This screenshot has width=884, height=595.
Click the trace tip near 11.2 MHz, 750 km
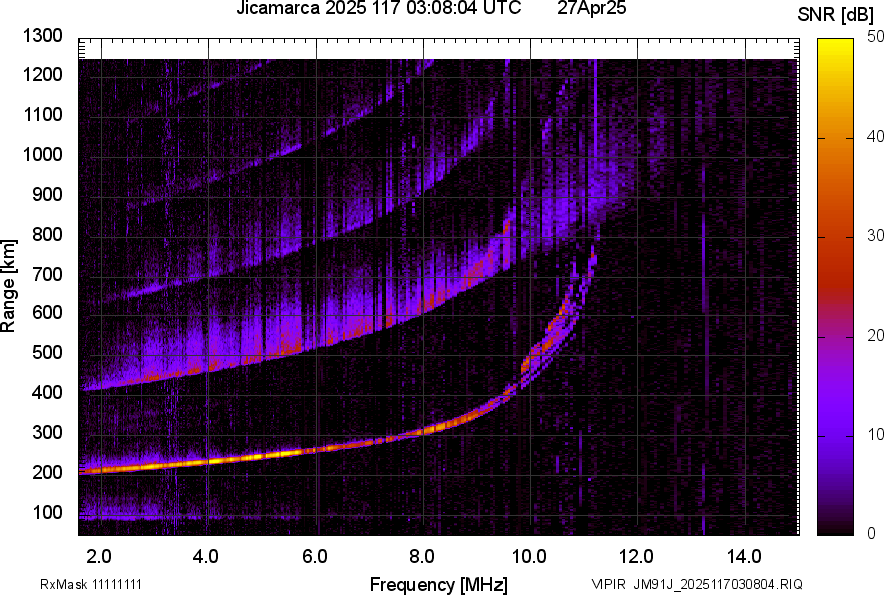pyautogui.click(x=593, y=258)
